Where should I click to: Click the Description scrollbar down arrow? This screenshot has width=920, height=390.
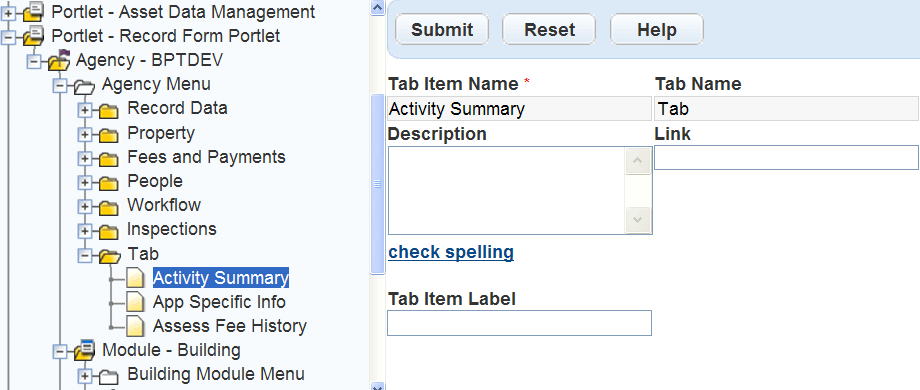(x=637, y=220)
